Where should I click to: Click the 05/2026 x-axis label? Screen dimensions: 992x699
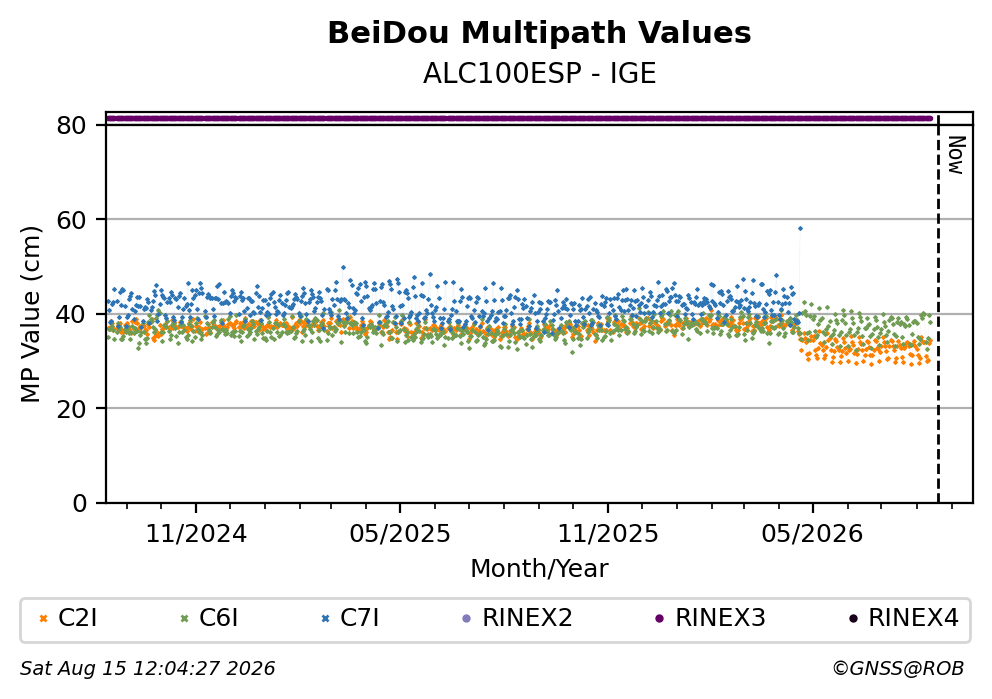tap(812, 534)
